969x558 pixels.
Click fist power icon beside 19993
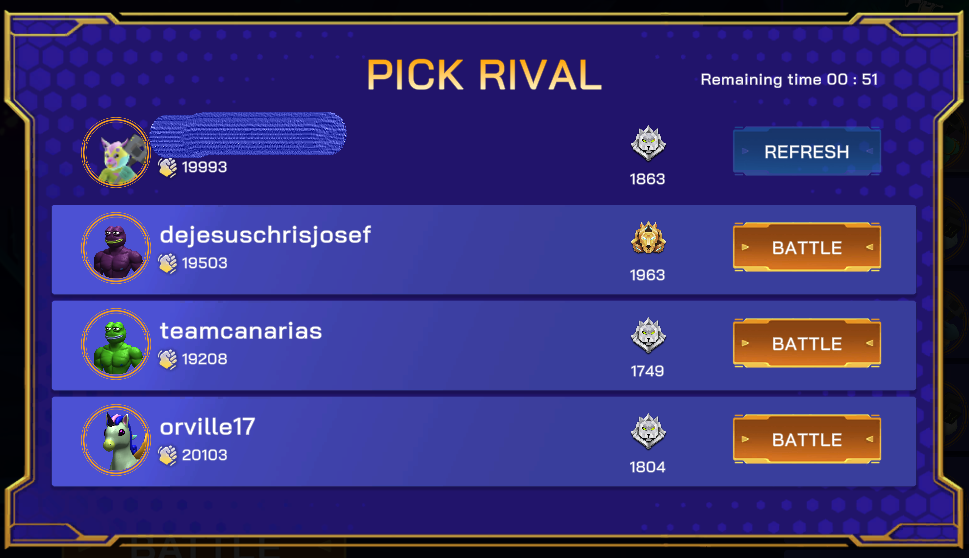(x=168, y=167)
